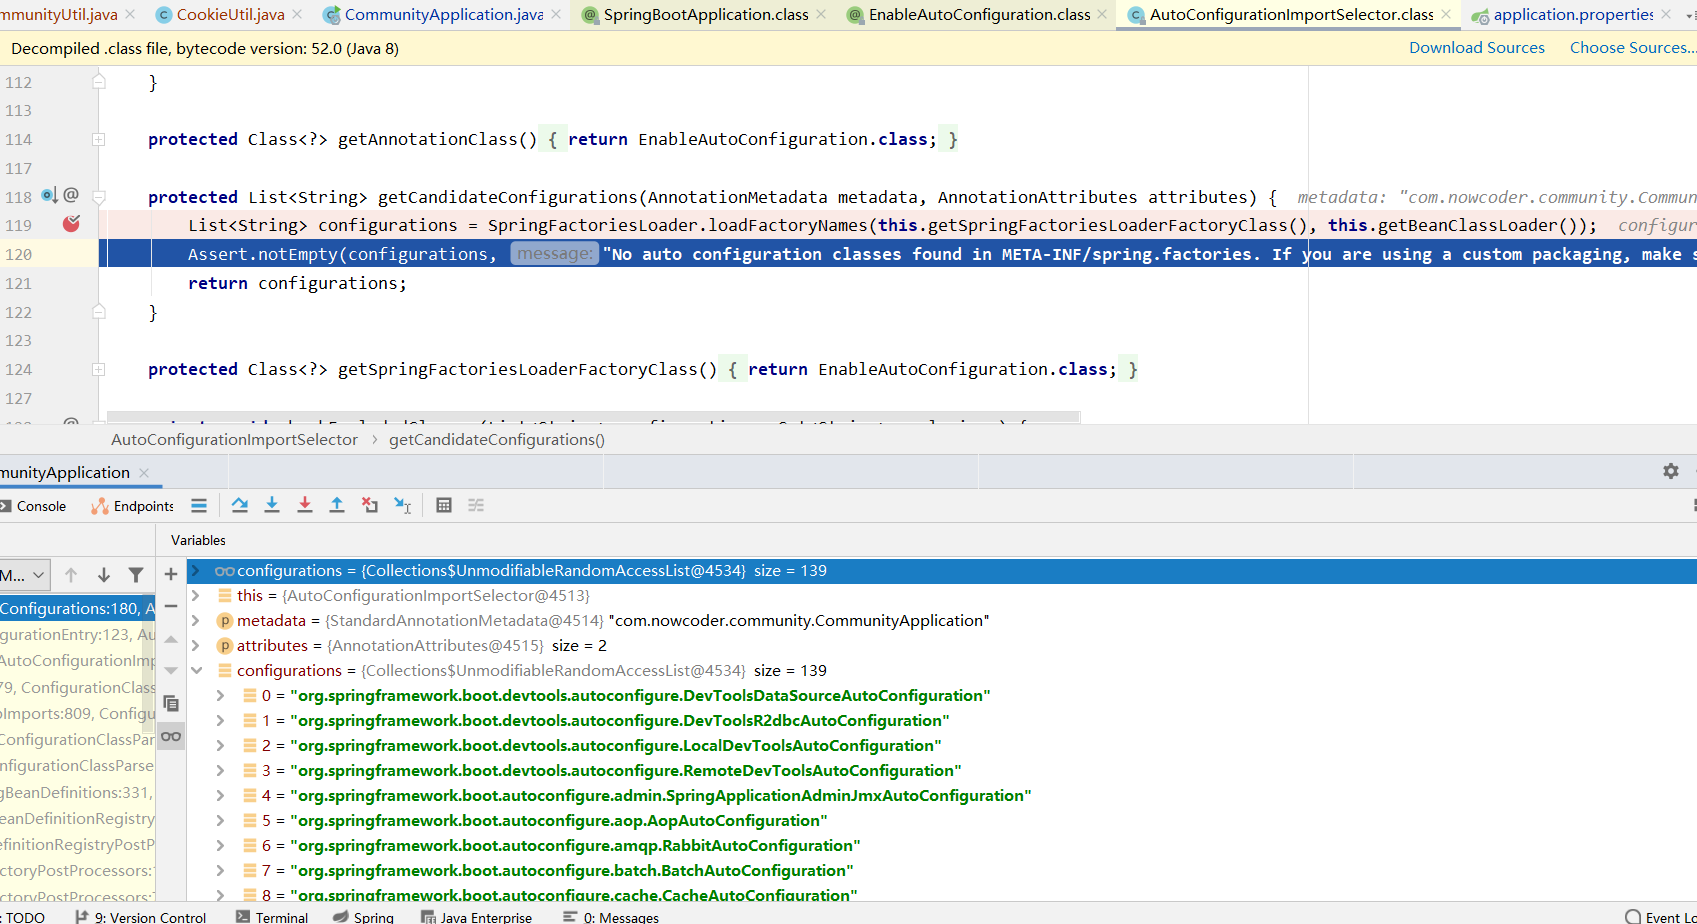Viewport: 1697px width, 924px height.
Task: Click the override marker at line 118
Action: pyautogui.click(x=49, y=196)
